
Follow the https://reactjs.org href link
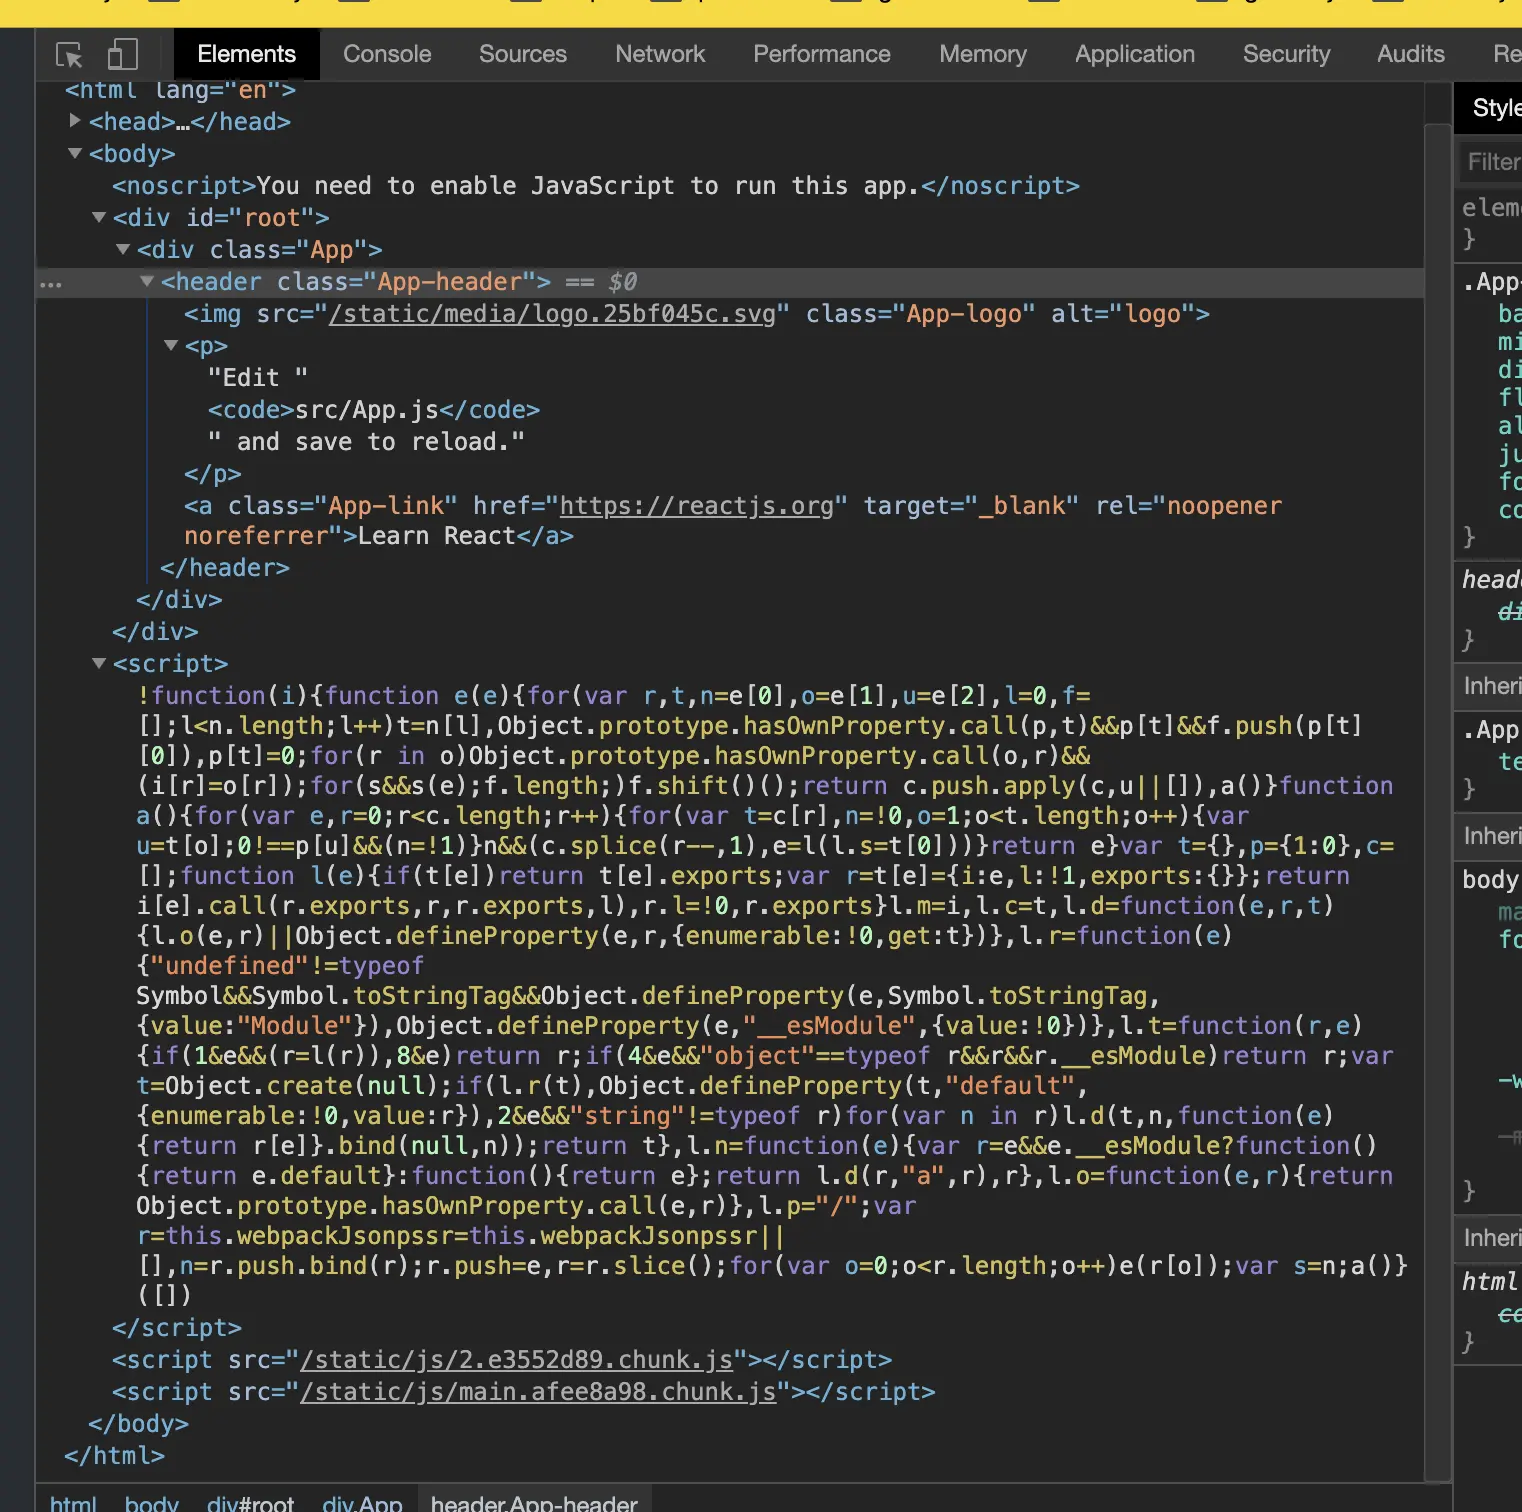coord(696,506)
